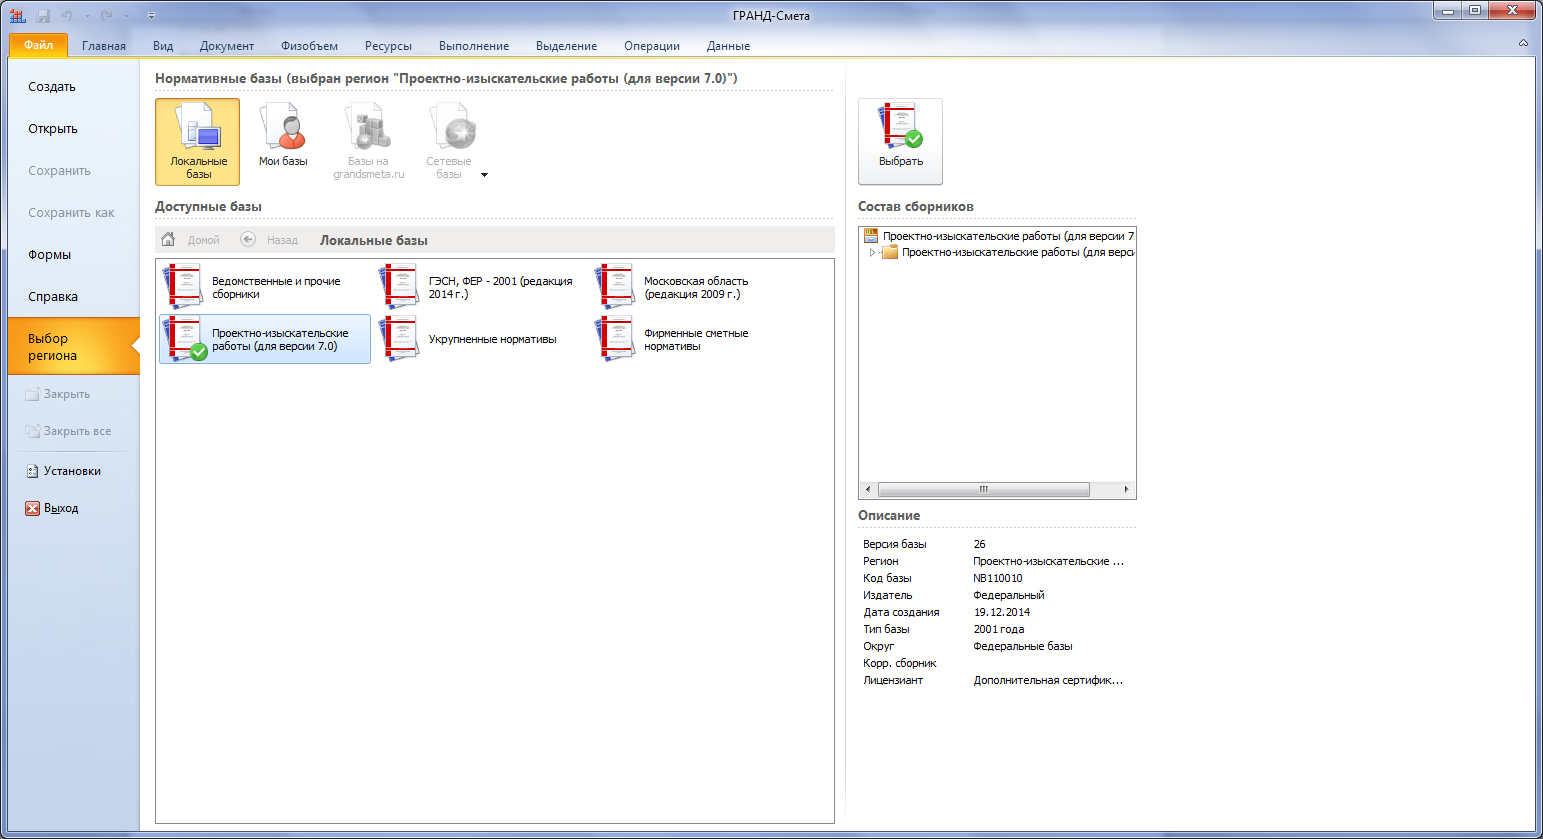Image resolution: width=1543 pixels, height=839 pixels.
Task: Open the Выполнение ribbon tab
Action: coord(474,46)
